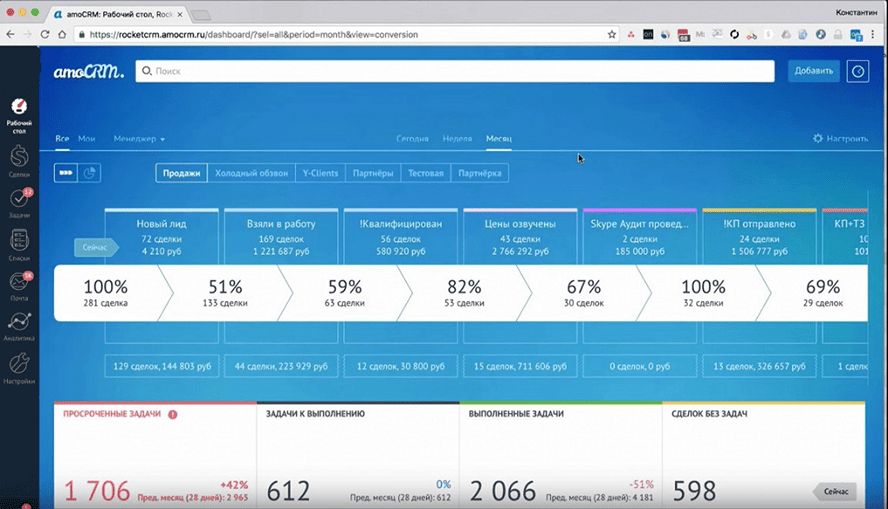Open the Настройки wrench icon
Viewport: 888px width, 509px height.
point(19,368)
